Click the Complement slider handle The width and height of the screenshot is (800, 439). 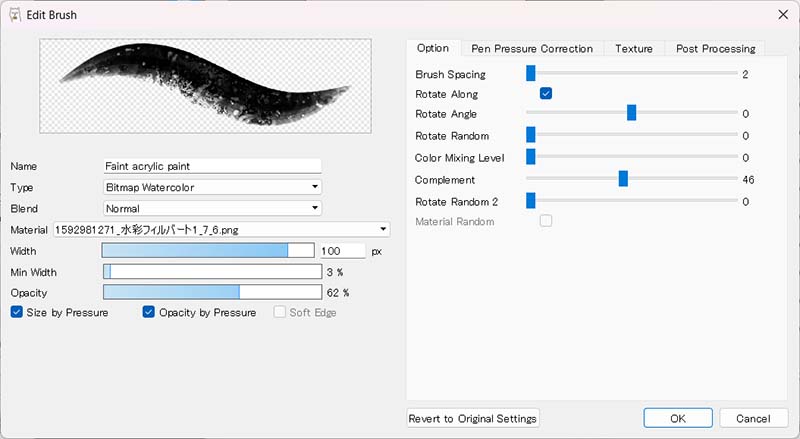click(x=623, y=178)
